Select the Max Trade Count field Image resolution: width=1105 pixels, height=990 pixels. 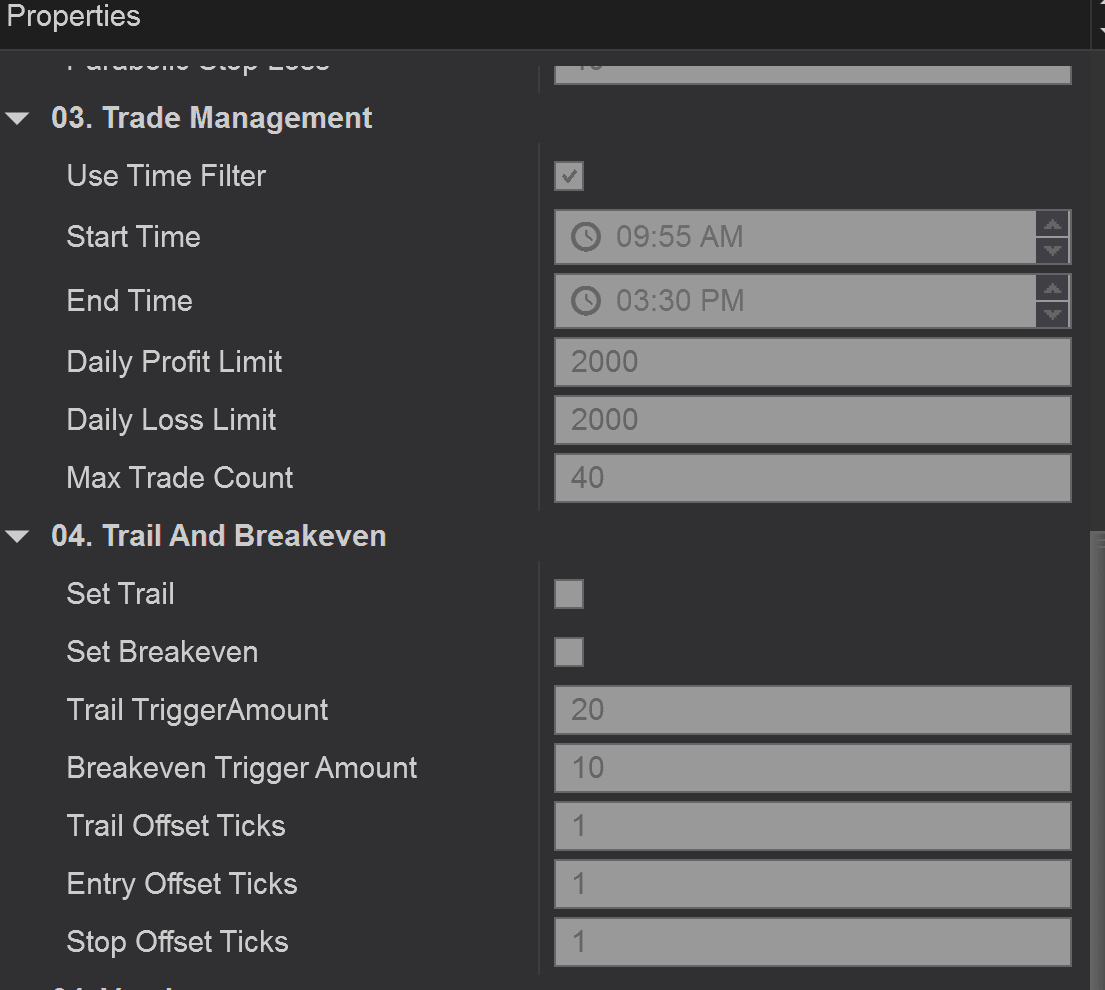812,478
